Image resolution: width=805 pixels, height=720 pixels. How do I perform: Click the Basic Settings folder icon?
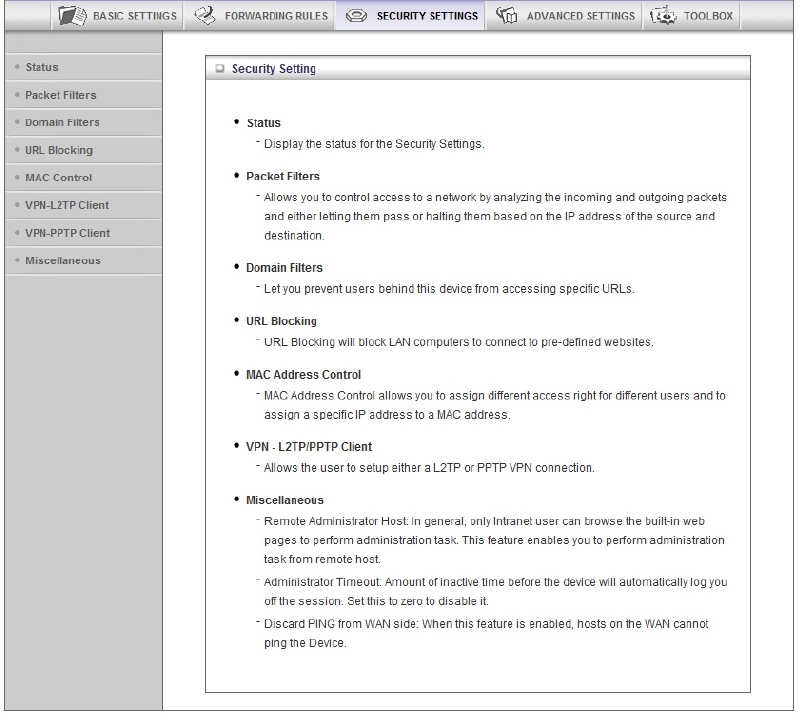tap(72, 16)
